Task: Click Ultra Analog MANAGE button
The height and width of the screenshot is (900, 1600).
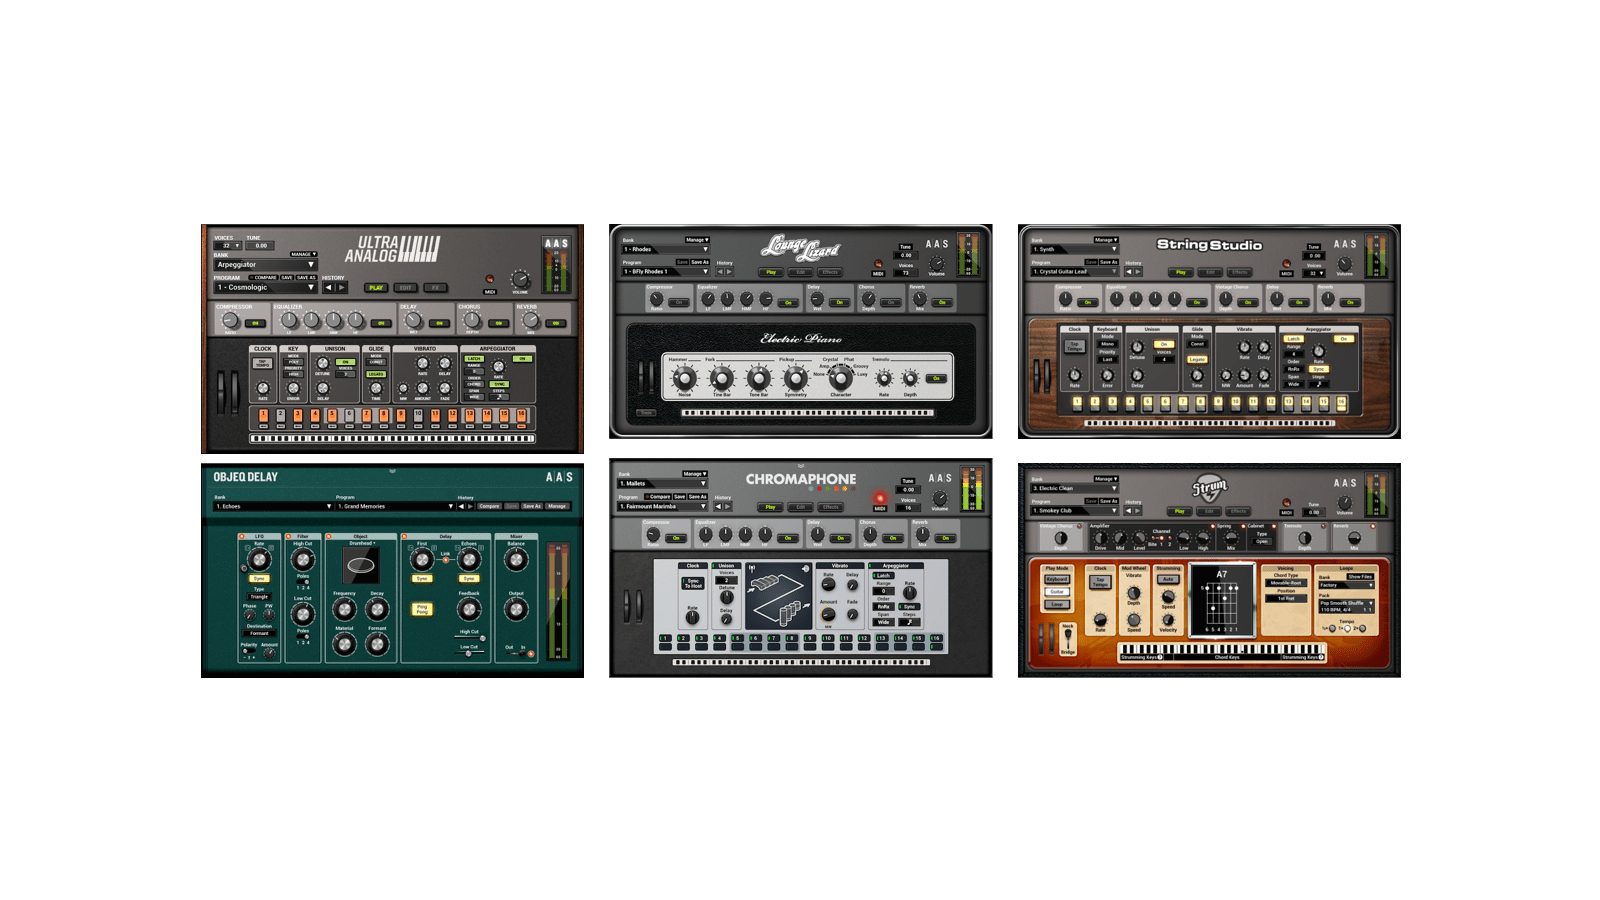Action: tap(304, 254)
